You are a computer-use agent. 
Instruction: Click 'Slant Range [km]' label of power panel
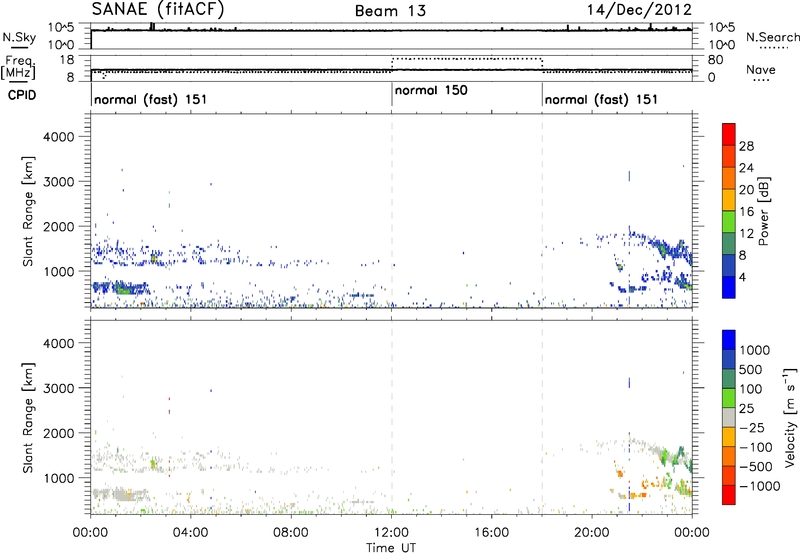point(28,211)
